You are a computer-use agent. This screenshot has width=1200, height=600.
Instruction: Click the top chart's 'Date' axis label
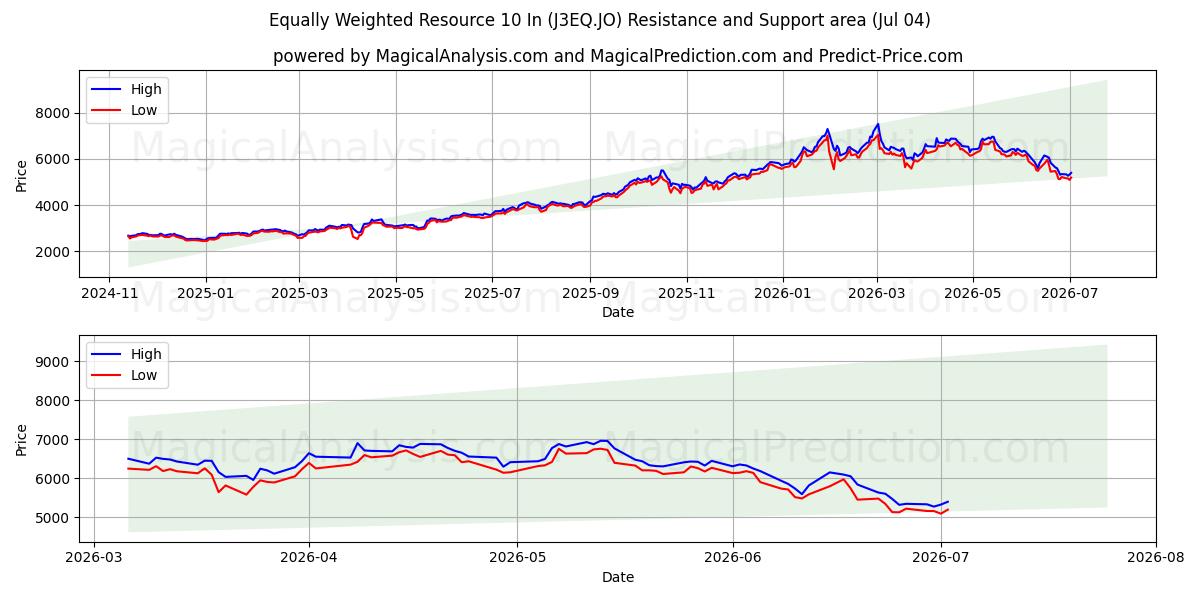pos(617,313)
